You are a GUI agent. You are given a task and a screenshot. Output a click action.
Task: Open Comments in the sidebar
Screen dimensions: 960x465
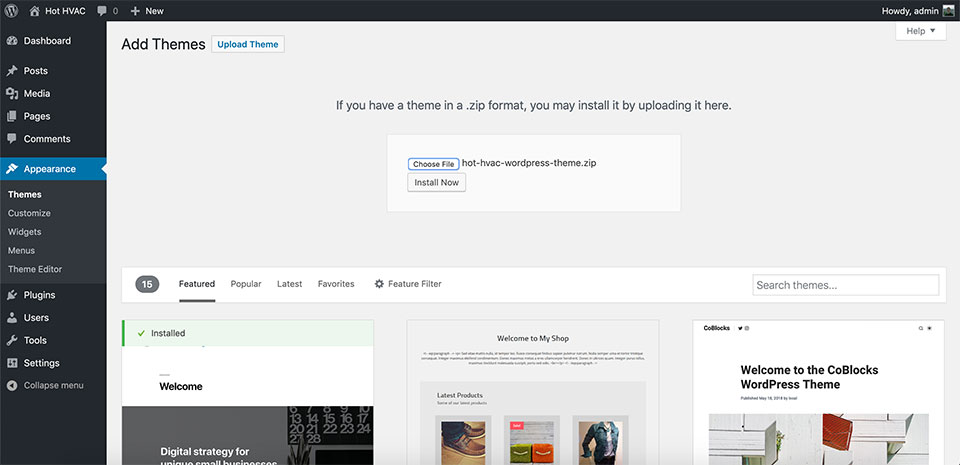click(x=53, y=139)
